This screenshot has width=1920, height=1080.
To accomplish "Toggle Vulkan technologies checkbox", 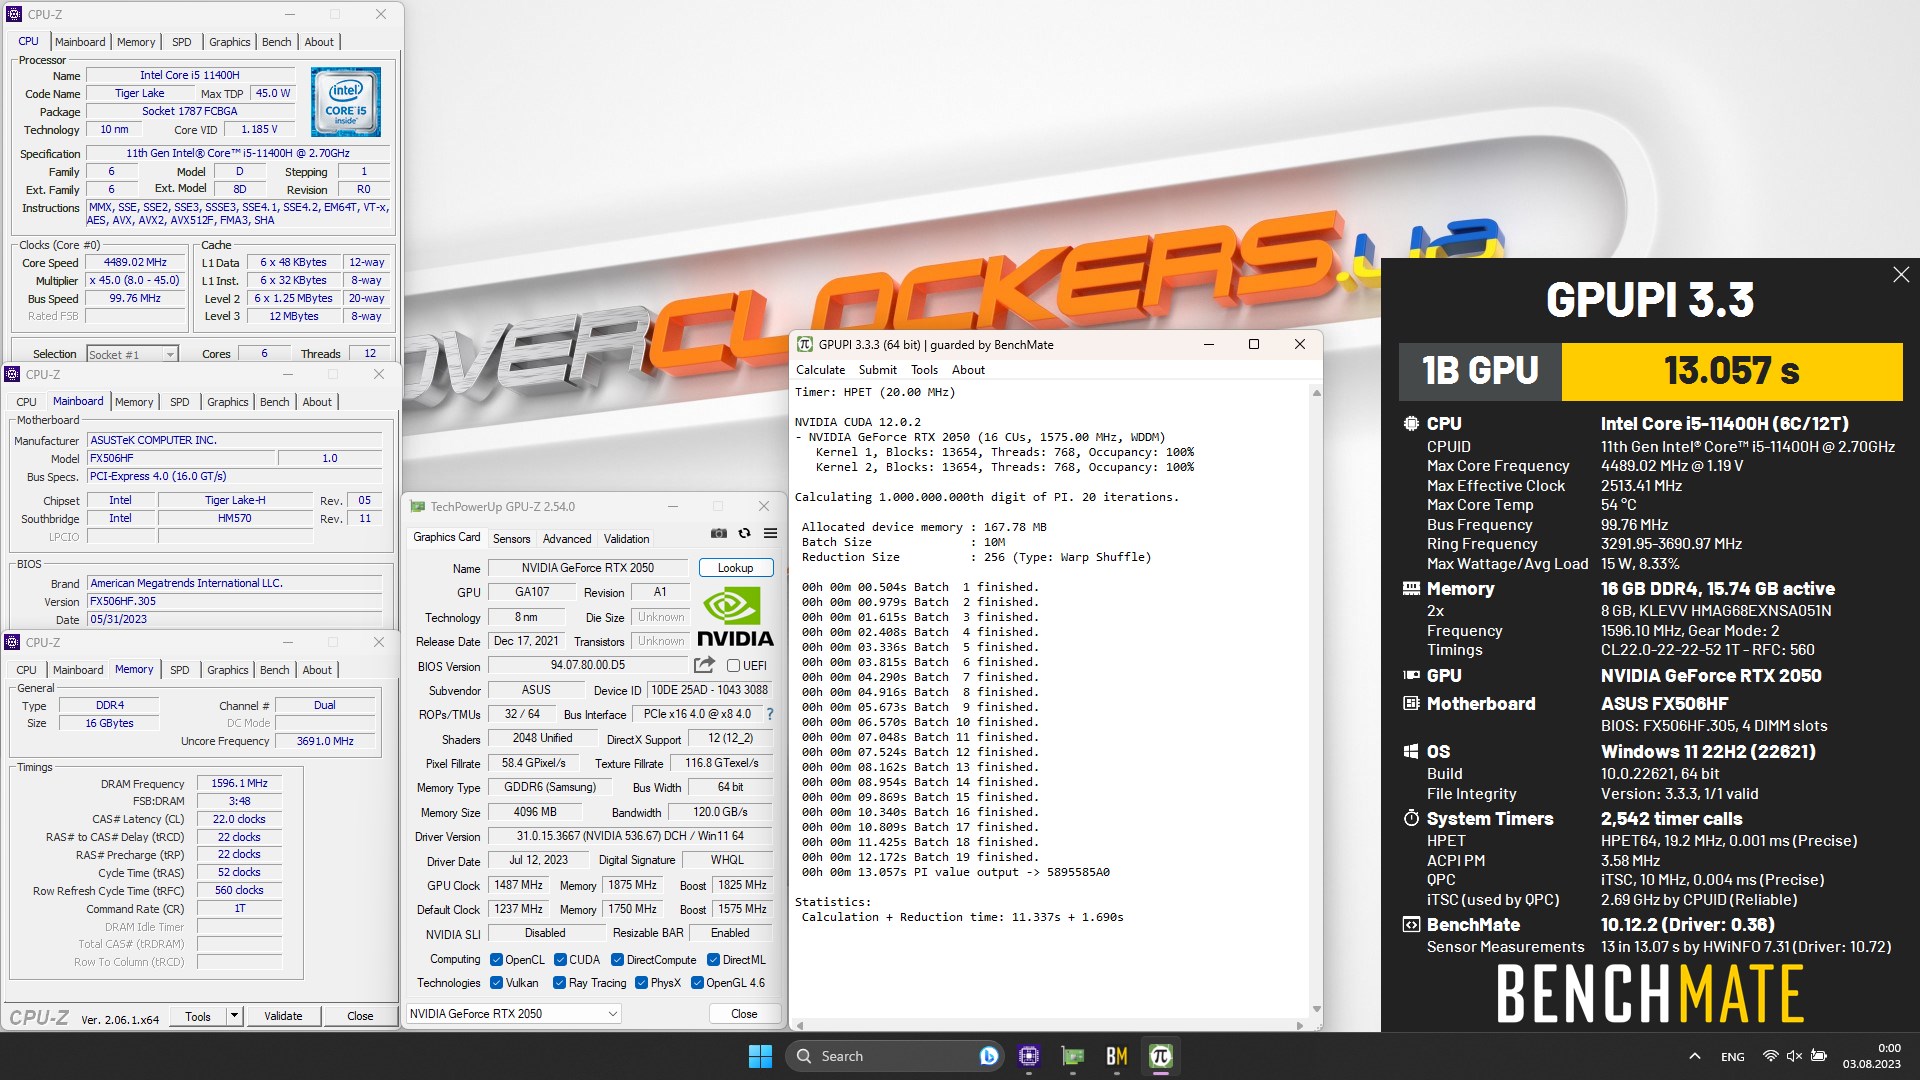I will (496, 982).
